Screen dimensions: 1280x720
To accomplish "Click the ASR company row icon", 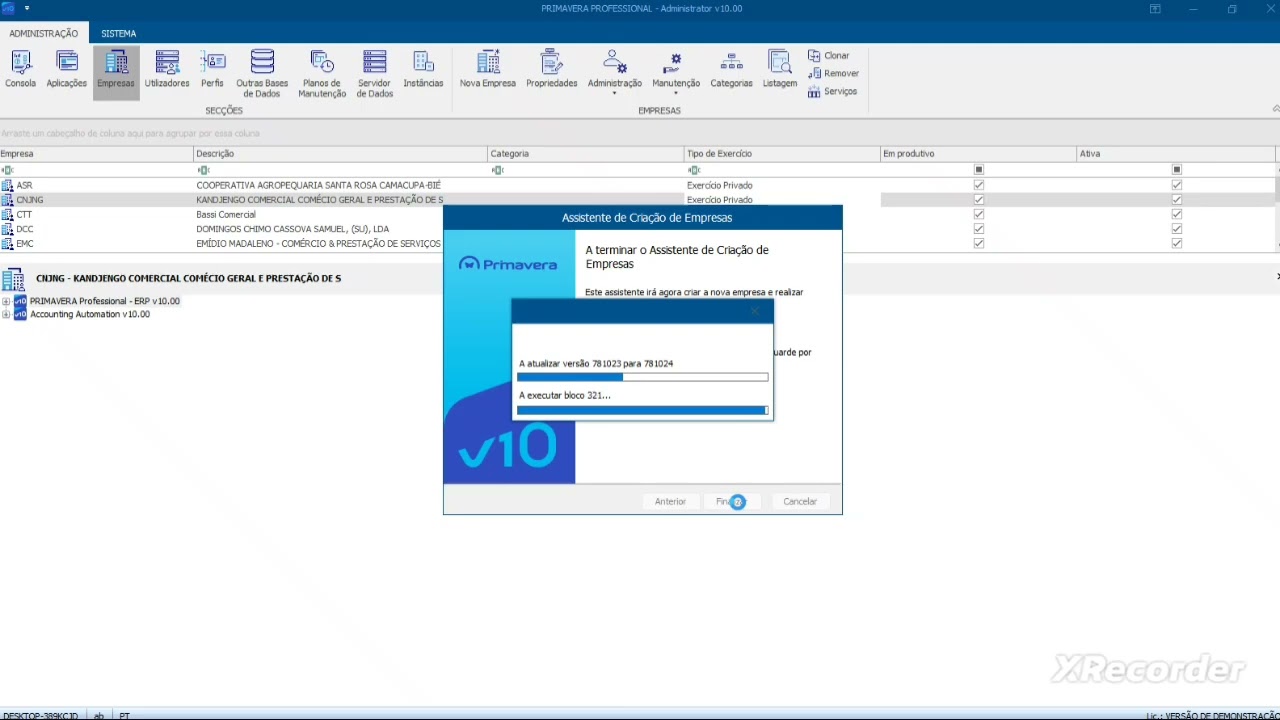I will pyautogui.click(x=7, y=185).
